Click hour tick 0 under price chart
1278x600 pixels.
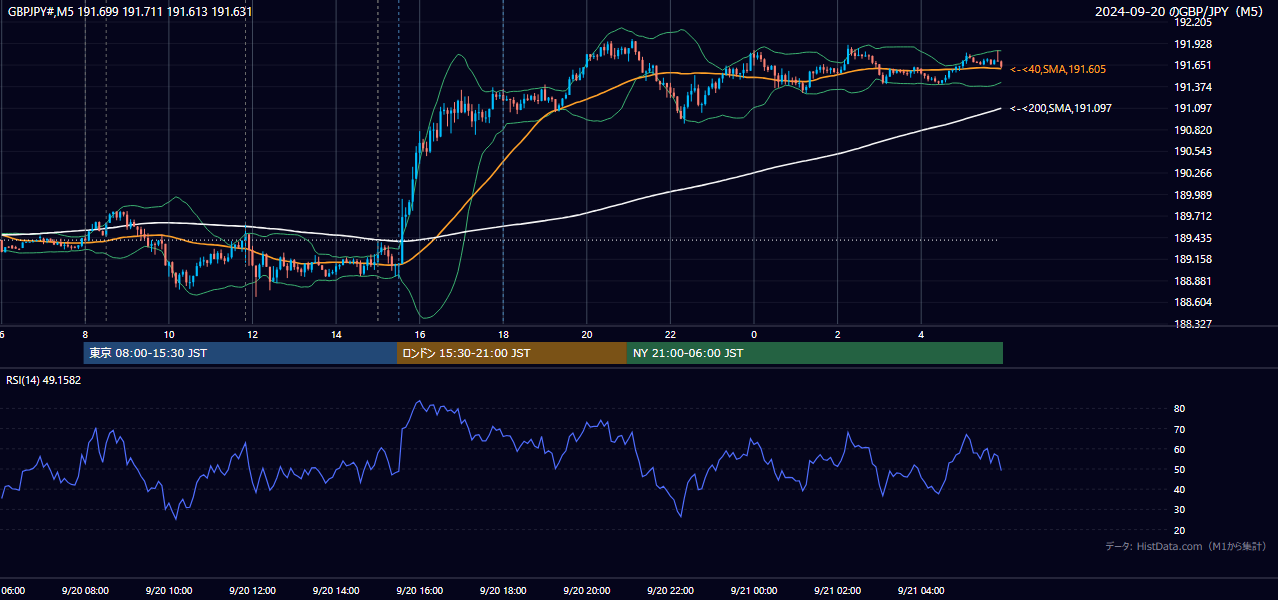[754, 335]
